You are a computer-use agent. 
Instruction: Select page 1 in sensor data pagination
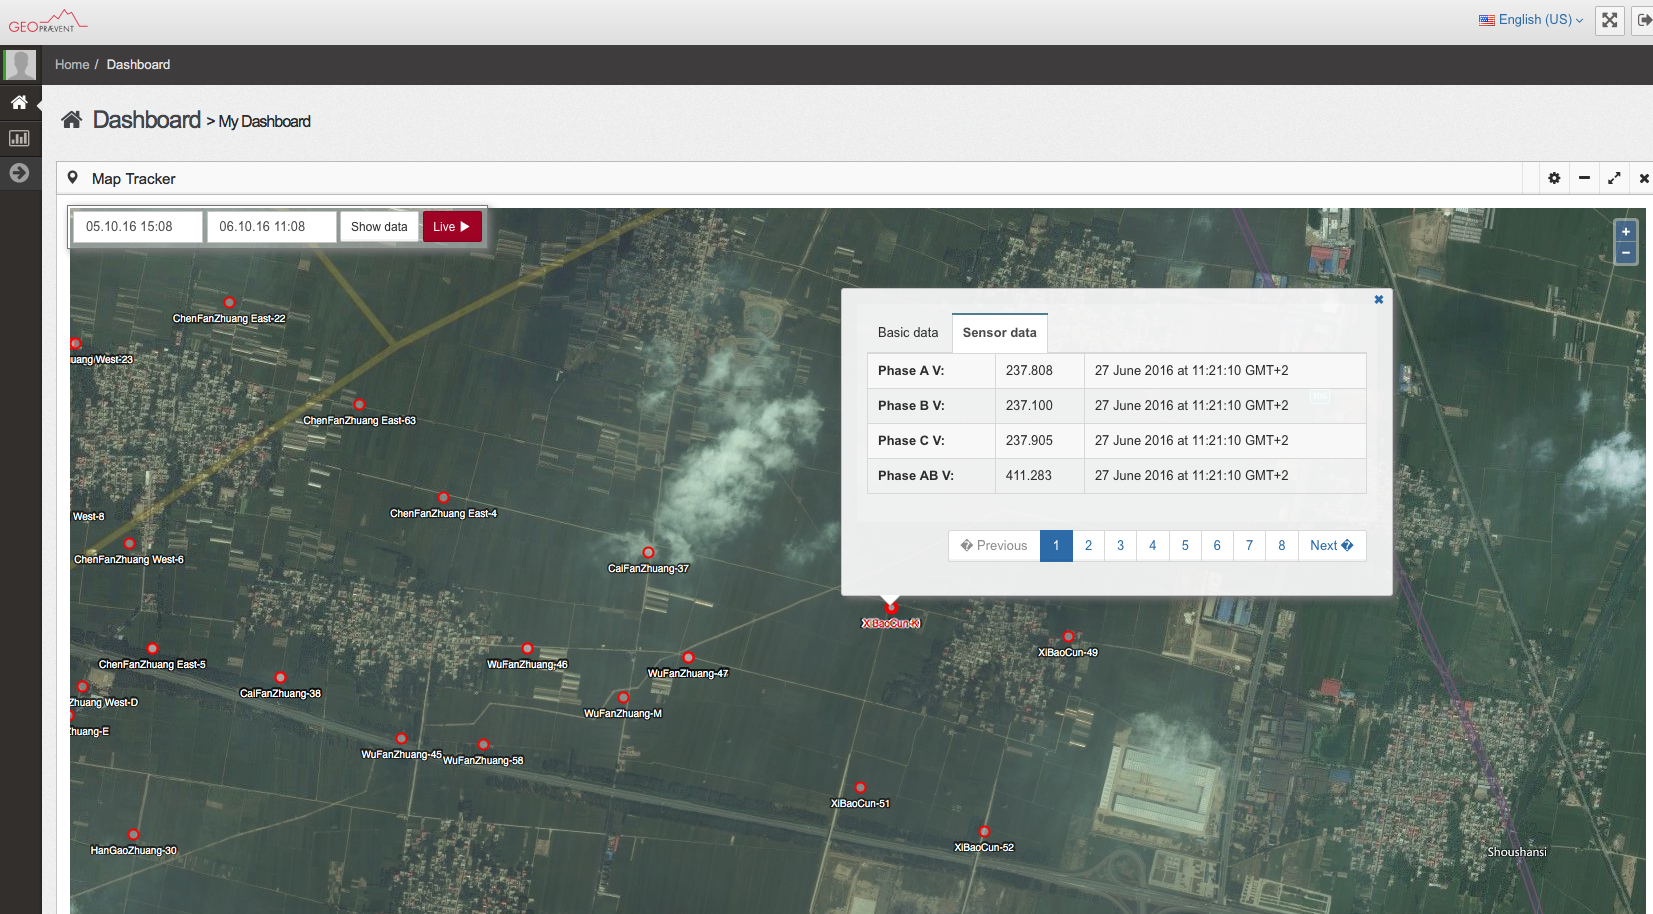point(1056,545)
